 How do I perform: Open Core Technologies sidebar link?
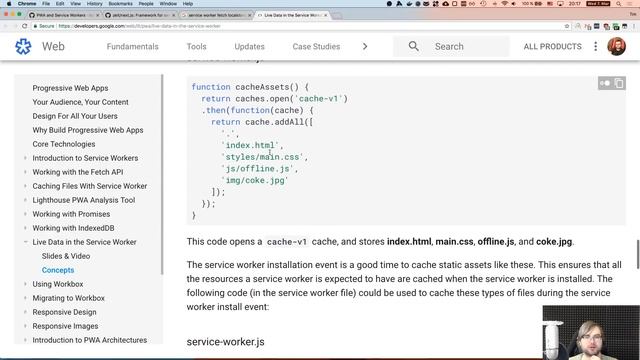(x=64, y=144)
